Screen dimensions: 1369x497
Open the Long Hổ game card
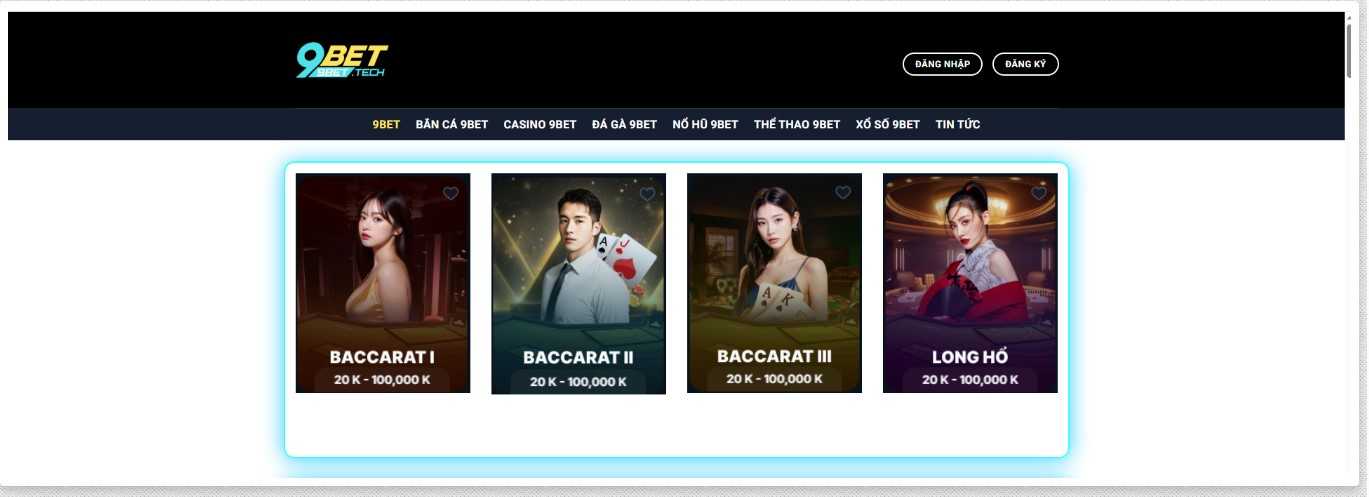(x=971, y=283)
